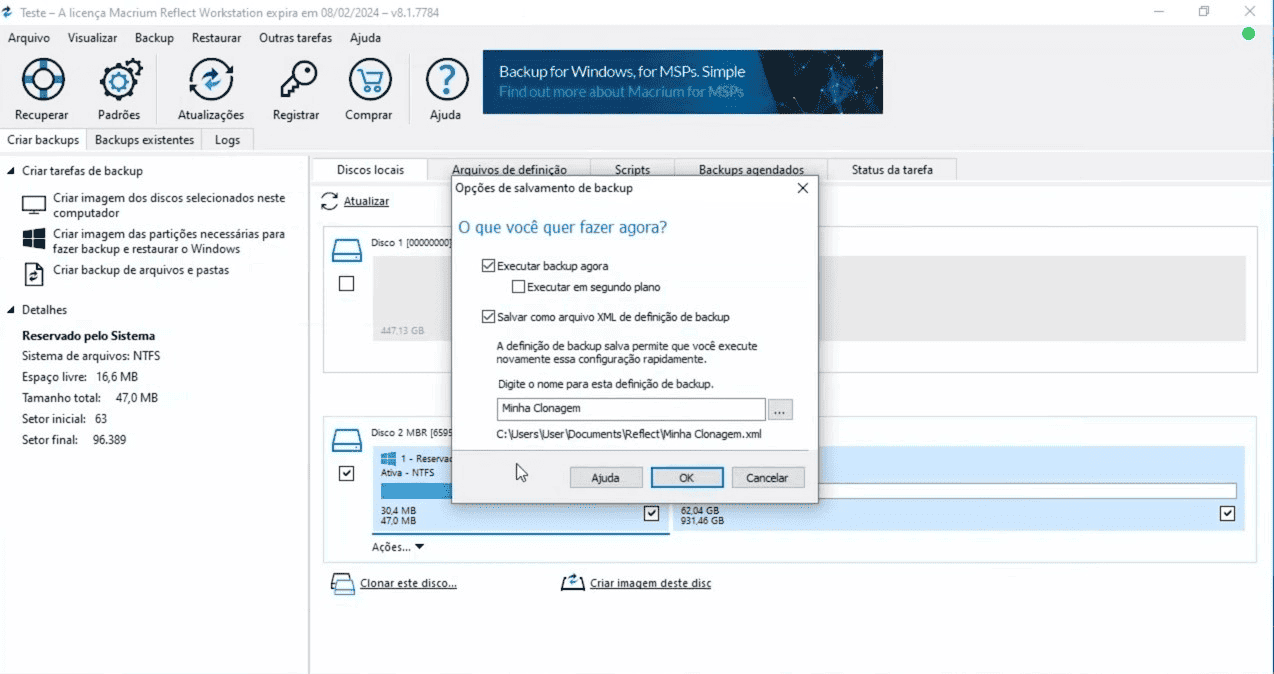Toggle the Executar backup agora checkbox

tap(488, 266)
